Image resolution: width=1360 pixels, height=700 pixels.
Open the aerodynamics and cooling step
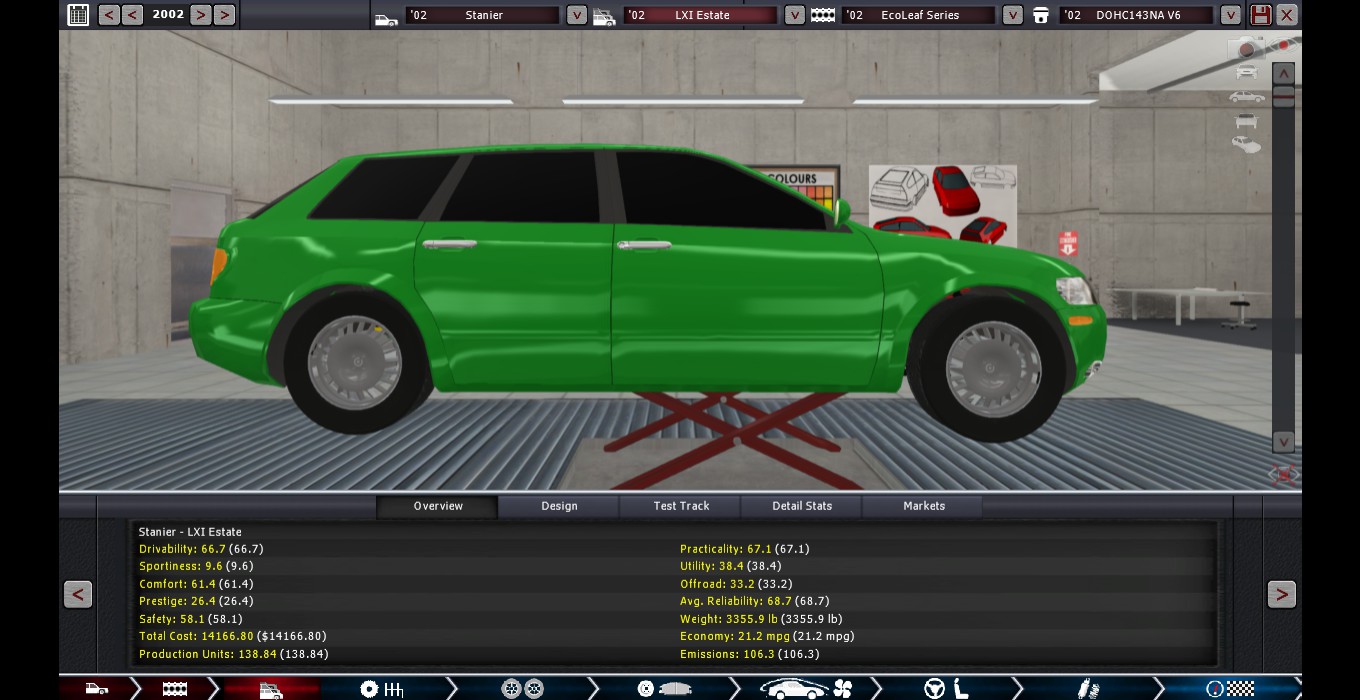coord(804,689)
